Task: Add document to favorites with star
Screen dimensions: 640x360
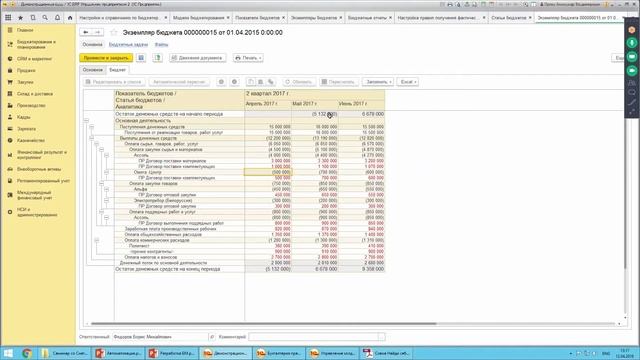Action: pyautogui.click(x=114, y=32)
